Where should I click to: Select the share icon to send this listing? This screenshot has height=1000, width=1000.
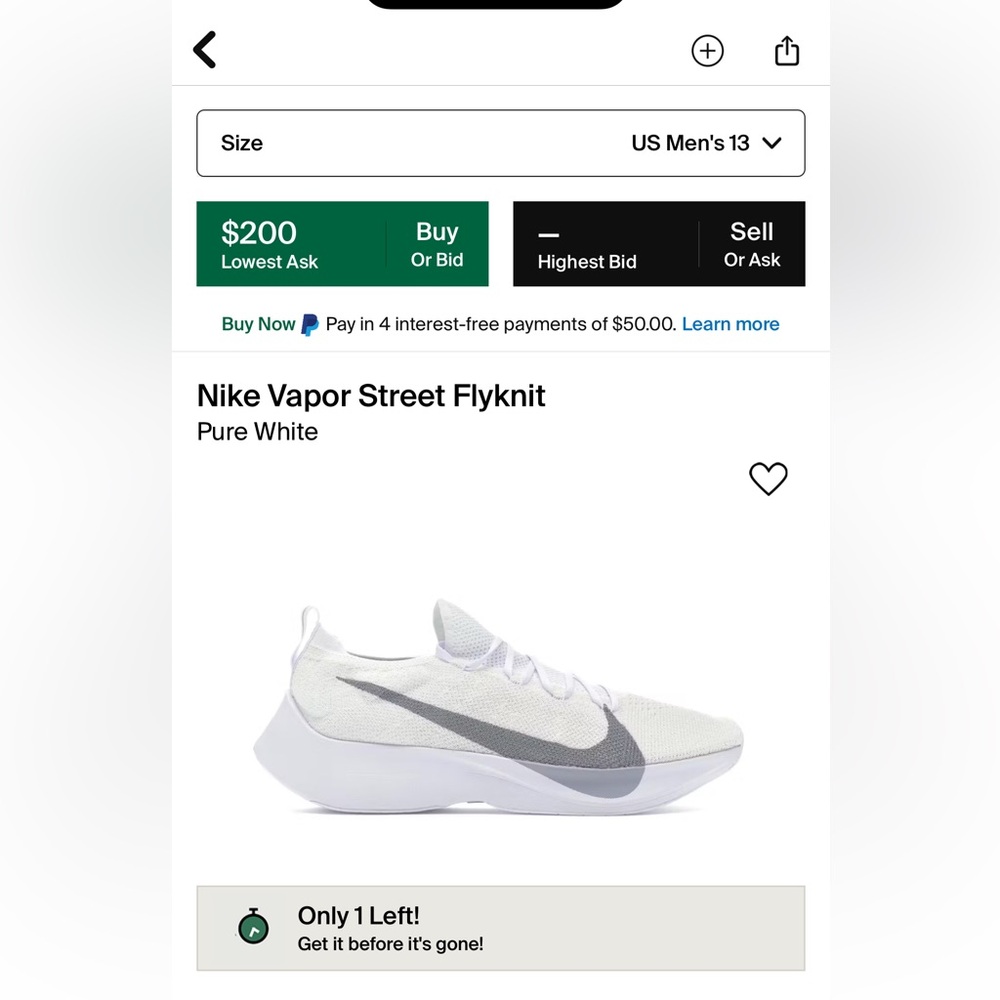787,49
